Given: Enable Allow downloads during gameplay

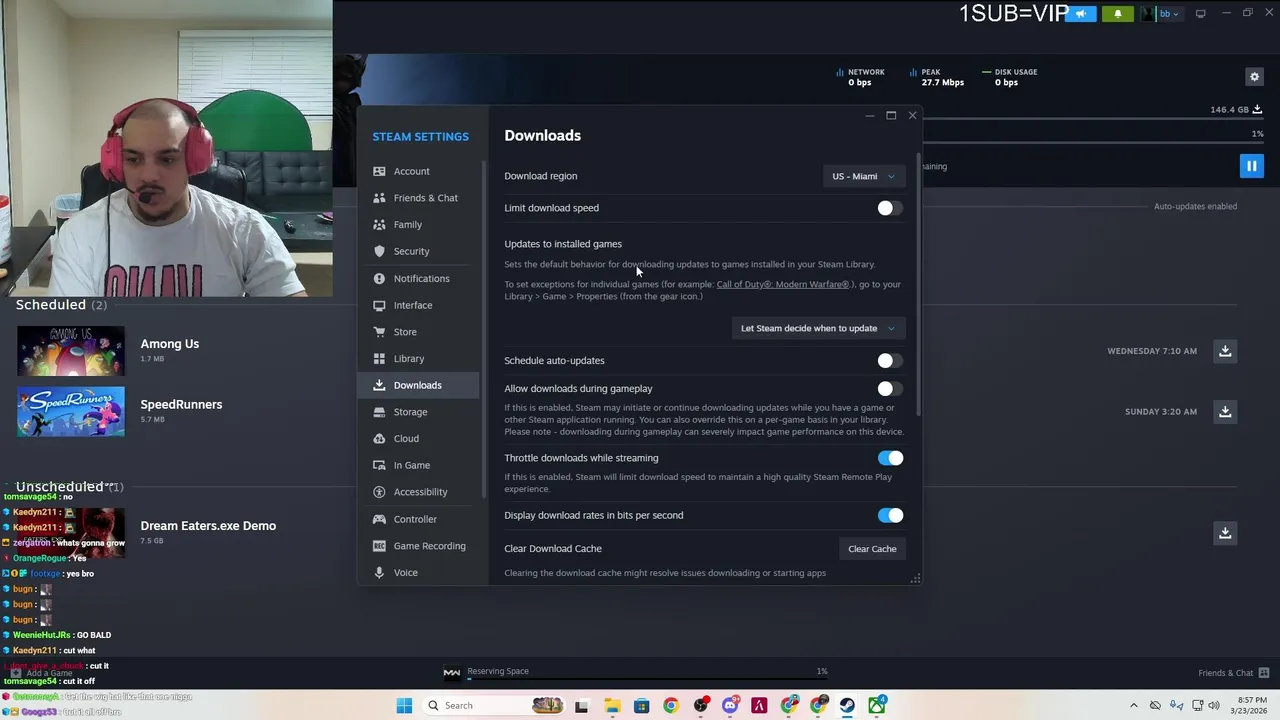Looking at the screenshot, I should point(889,388).
